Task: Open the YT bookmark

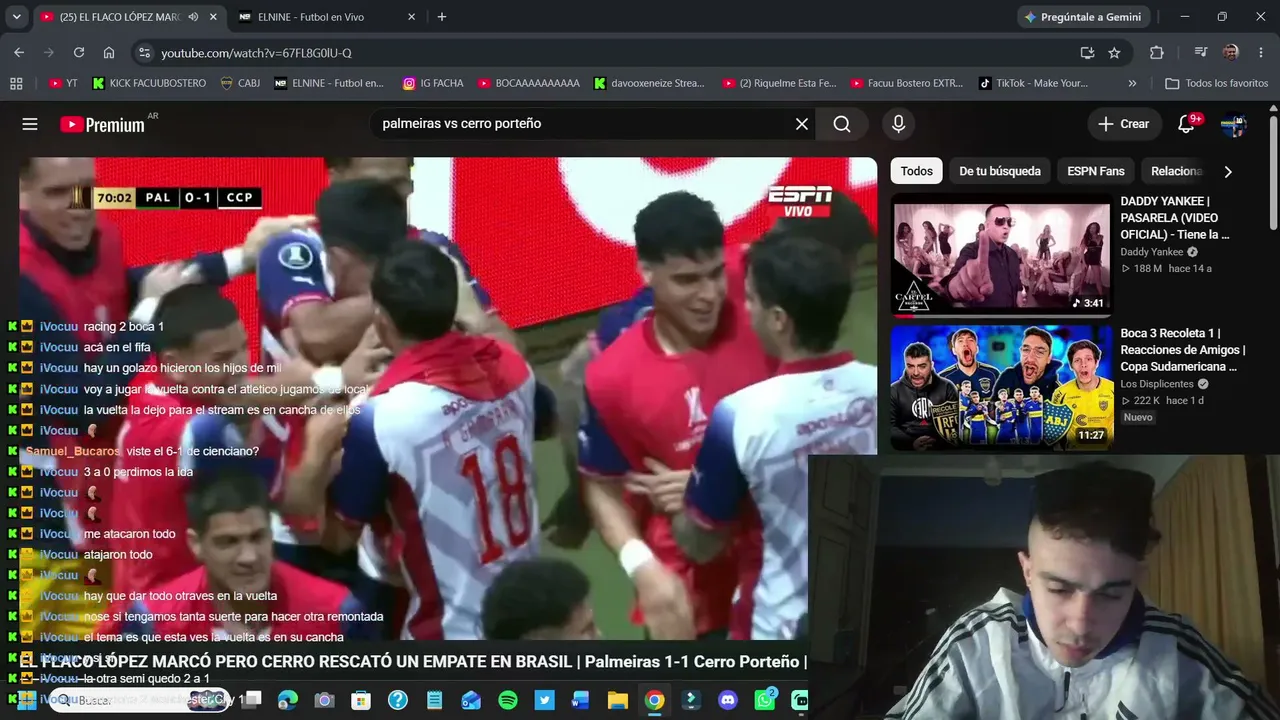Action: [64, 83]
